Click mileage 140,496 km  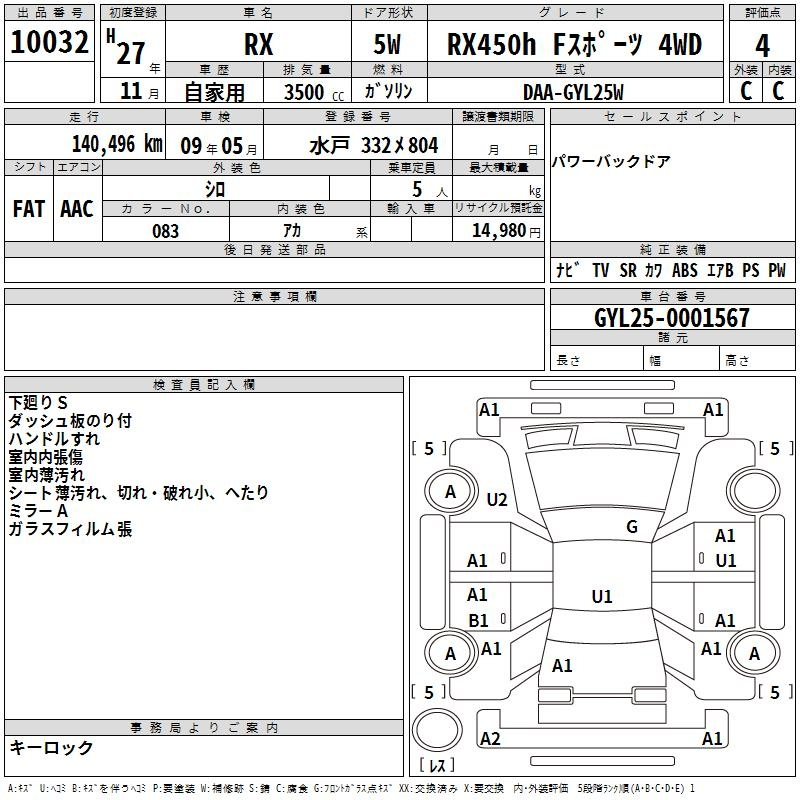click(x=117, y=144)
